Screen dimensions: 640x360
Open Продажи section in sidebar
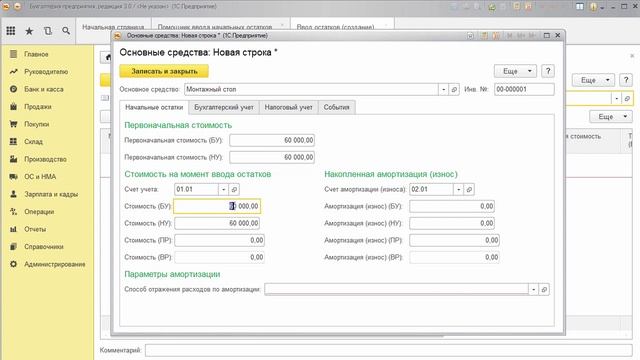38,107
